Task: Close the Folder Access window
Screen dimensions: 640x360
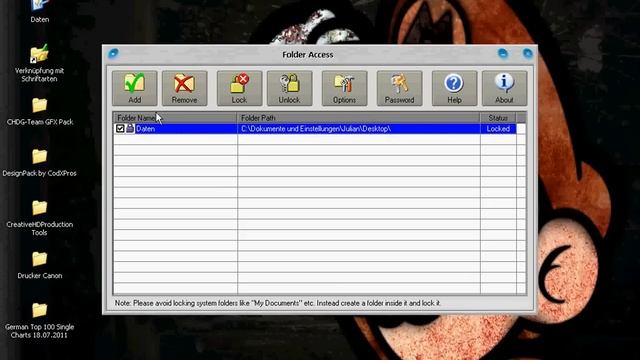Action: 528,53
